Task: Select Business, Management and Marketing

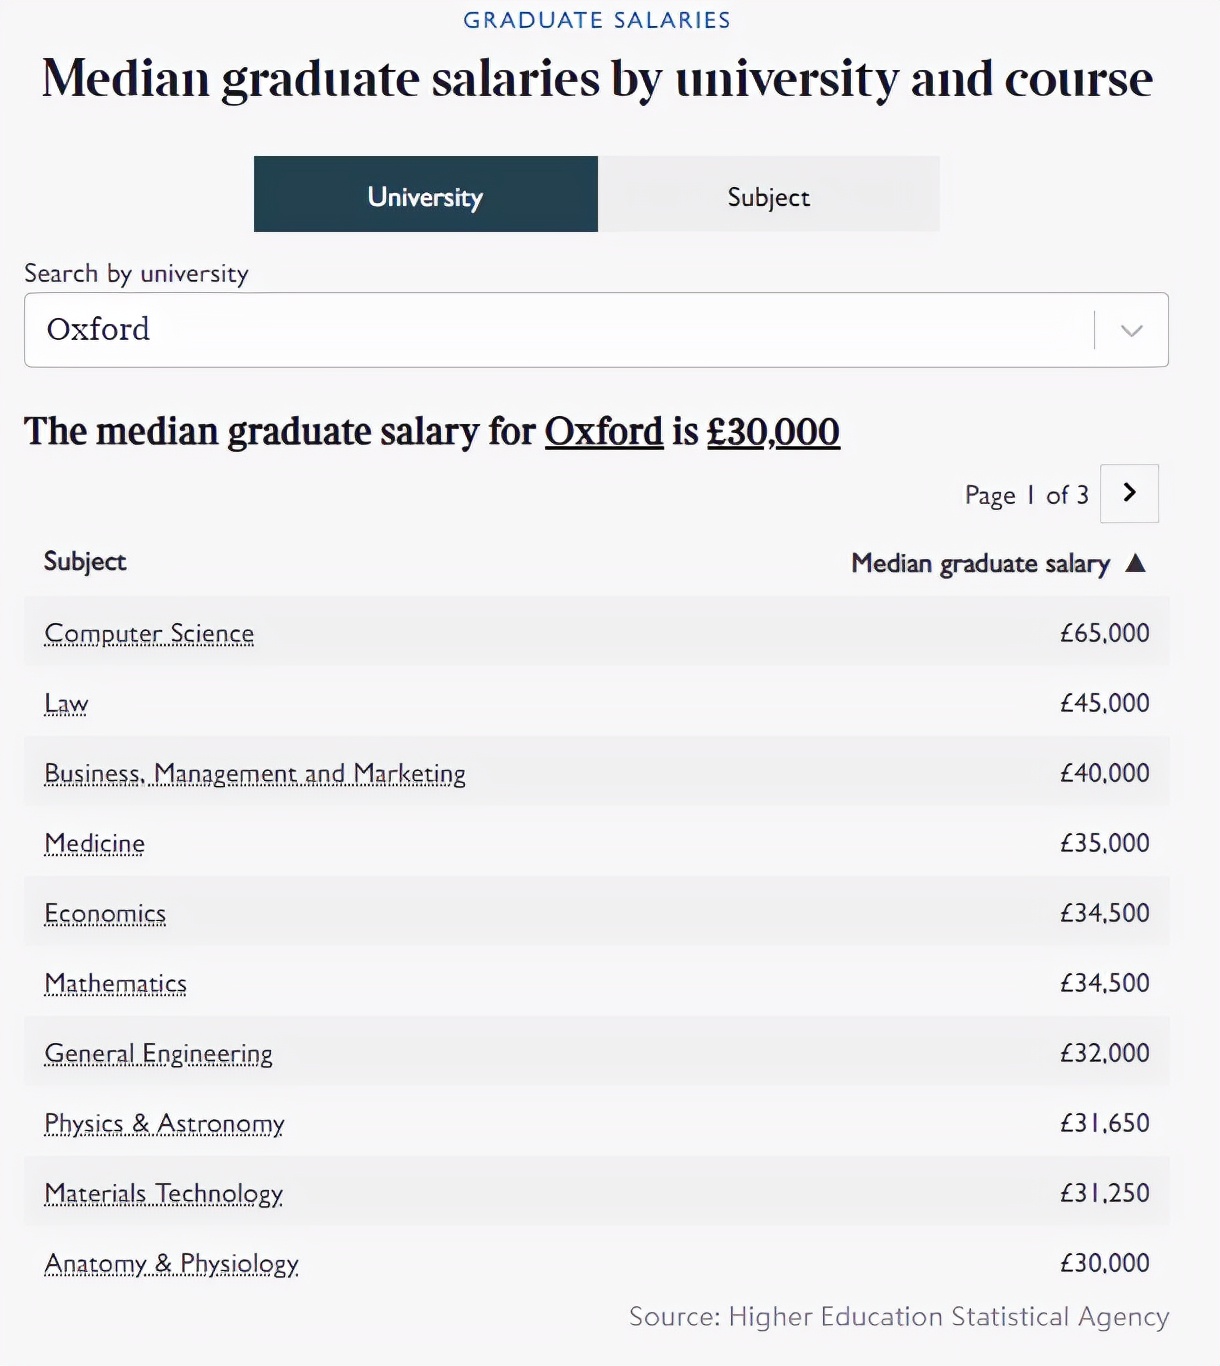Action: tap(254, 773)
